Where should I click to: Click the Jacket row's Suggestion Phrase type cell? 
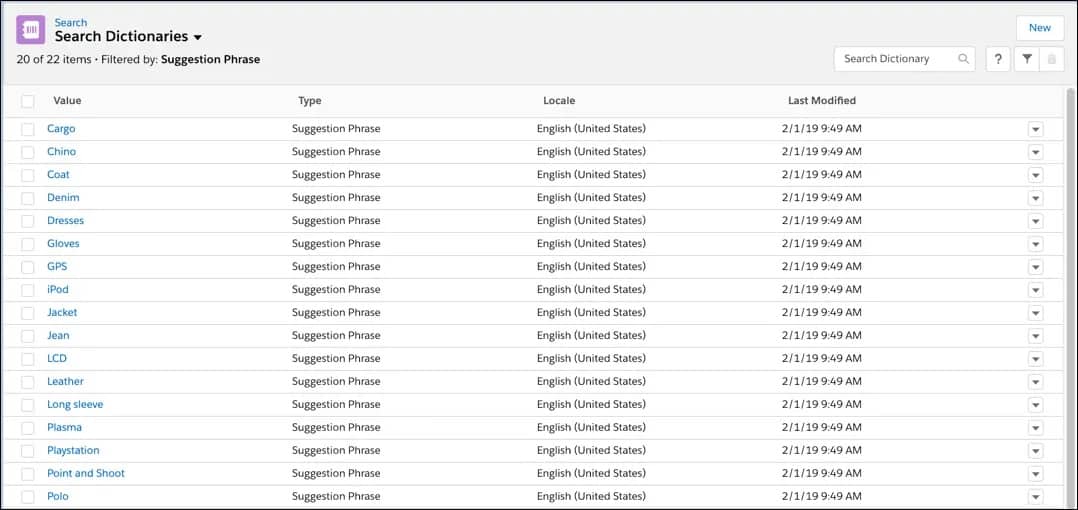click(336, 312)
